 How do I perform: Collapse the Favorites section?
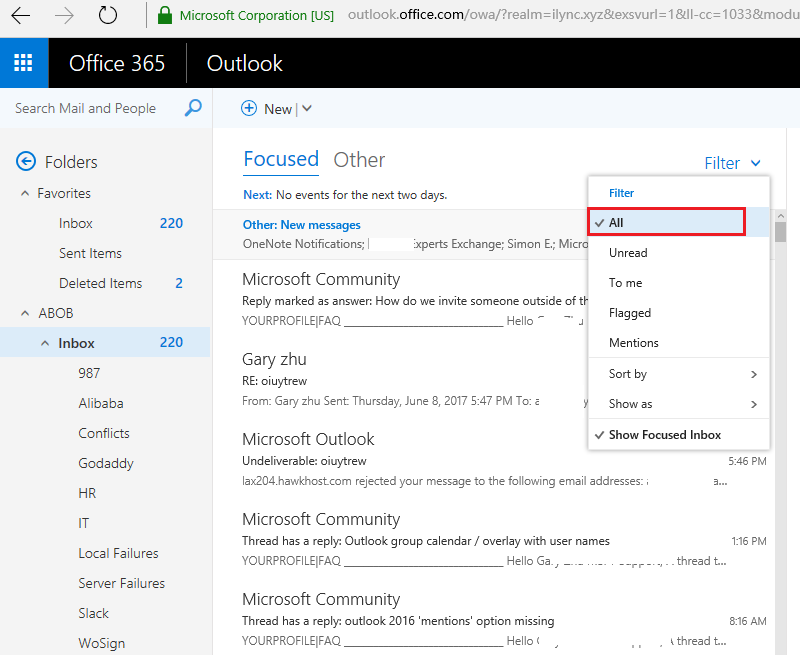27,192
